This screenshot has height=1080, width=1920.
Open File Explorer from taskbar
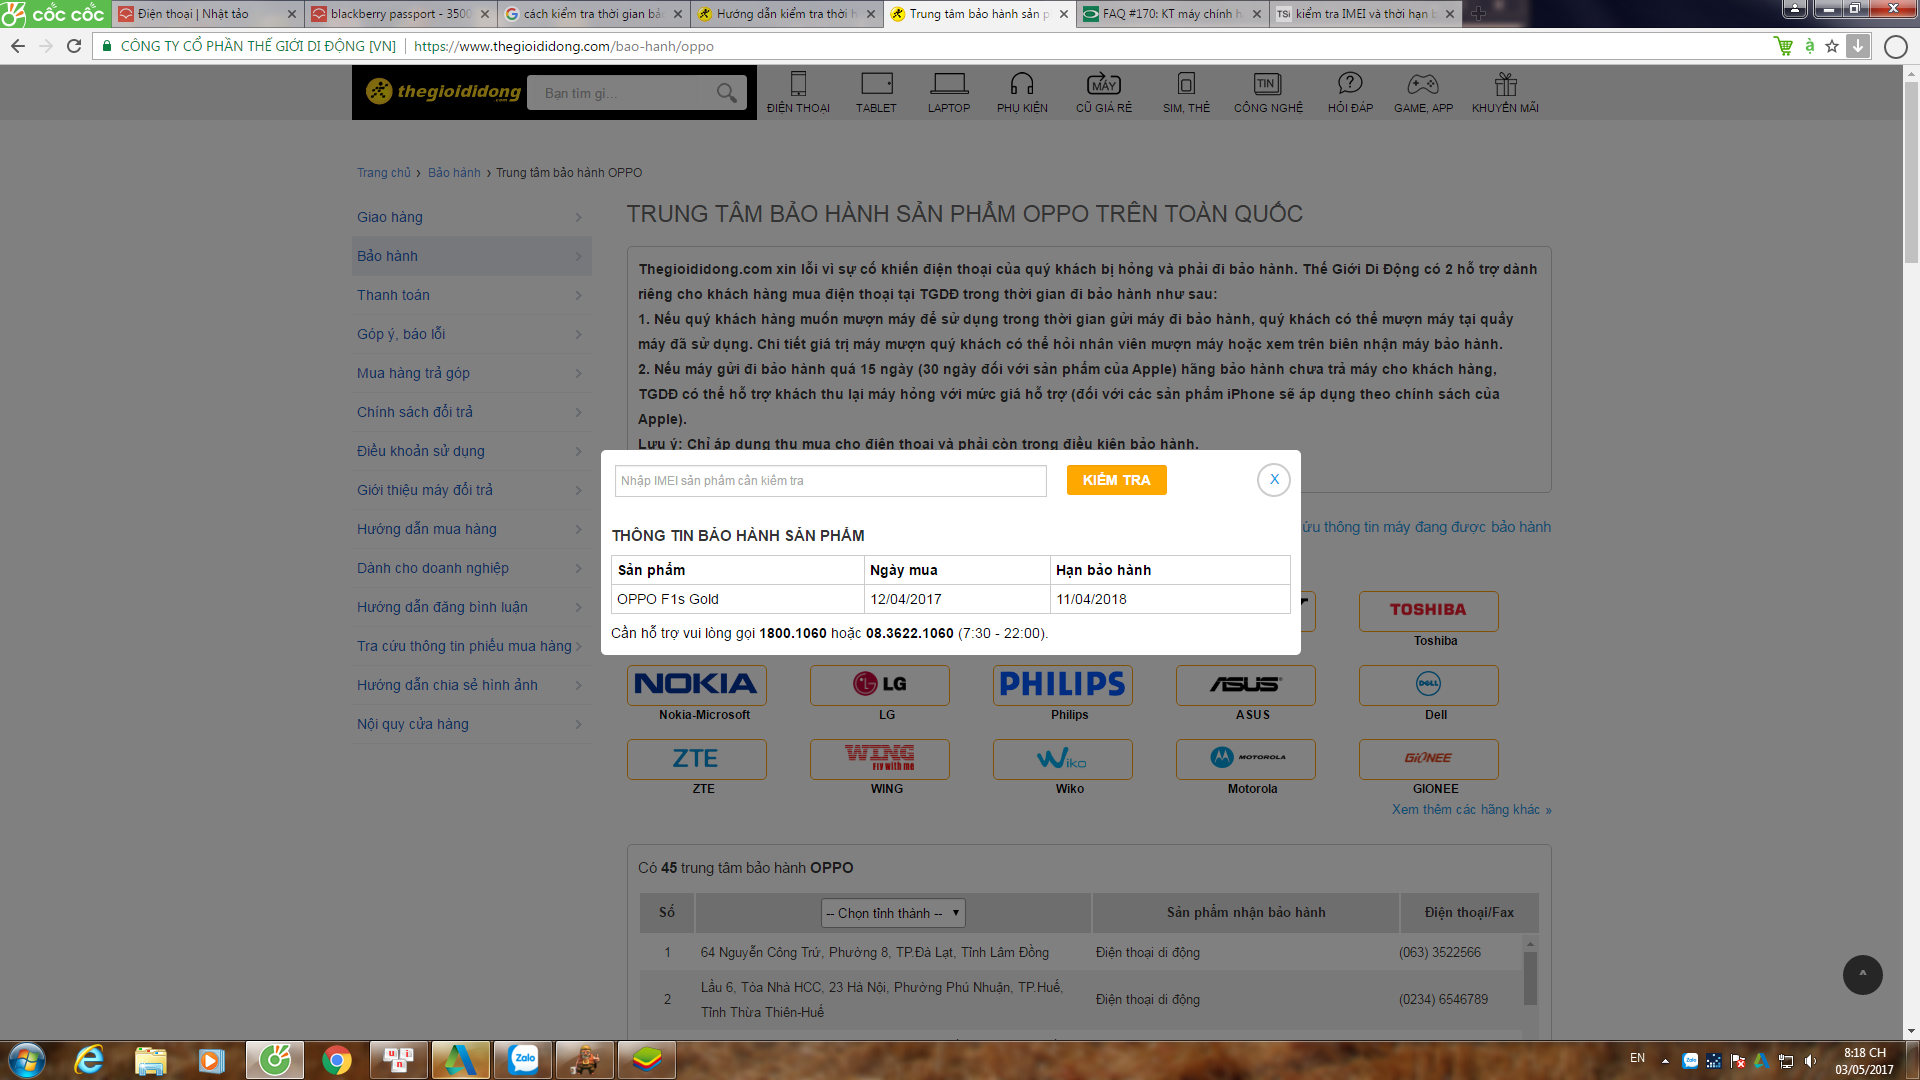click(150, 1060)
